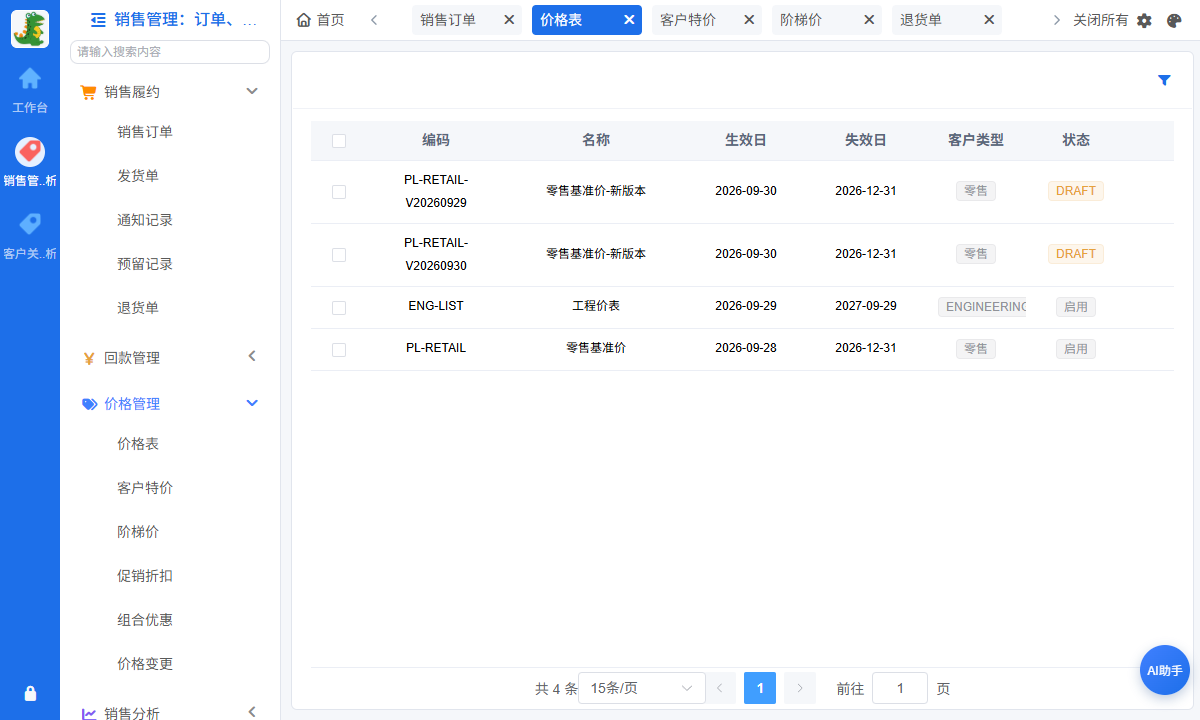Click the 编码 column header
Viewport: 1200px width, 720px height.
point(436,141)
